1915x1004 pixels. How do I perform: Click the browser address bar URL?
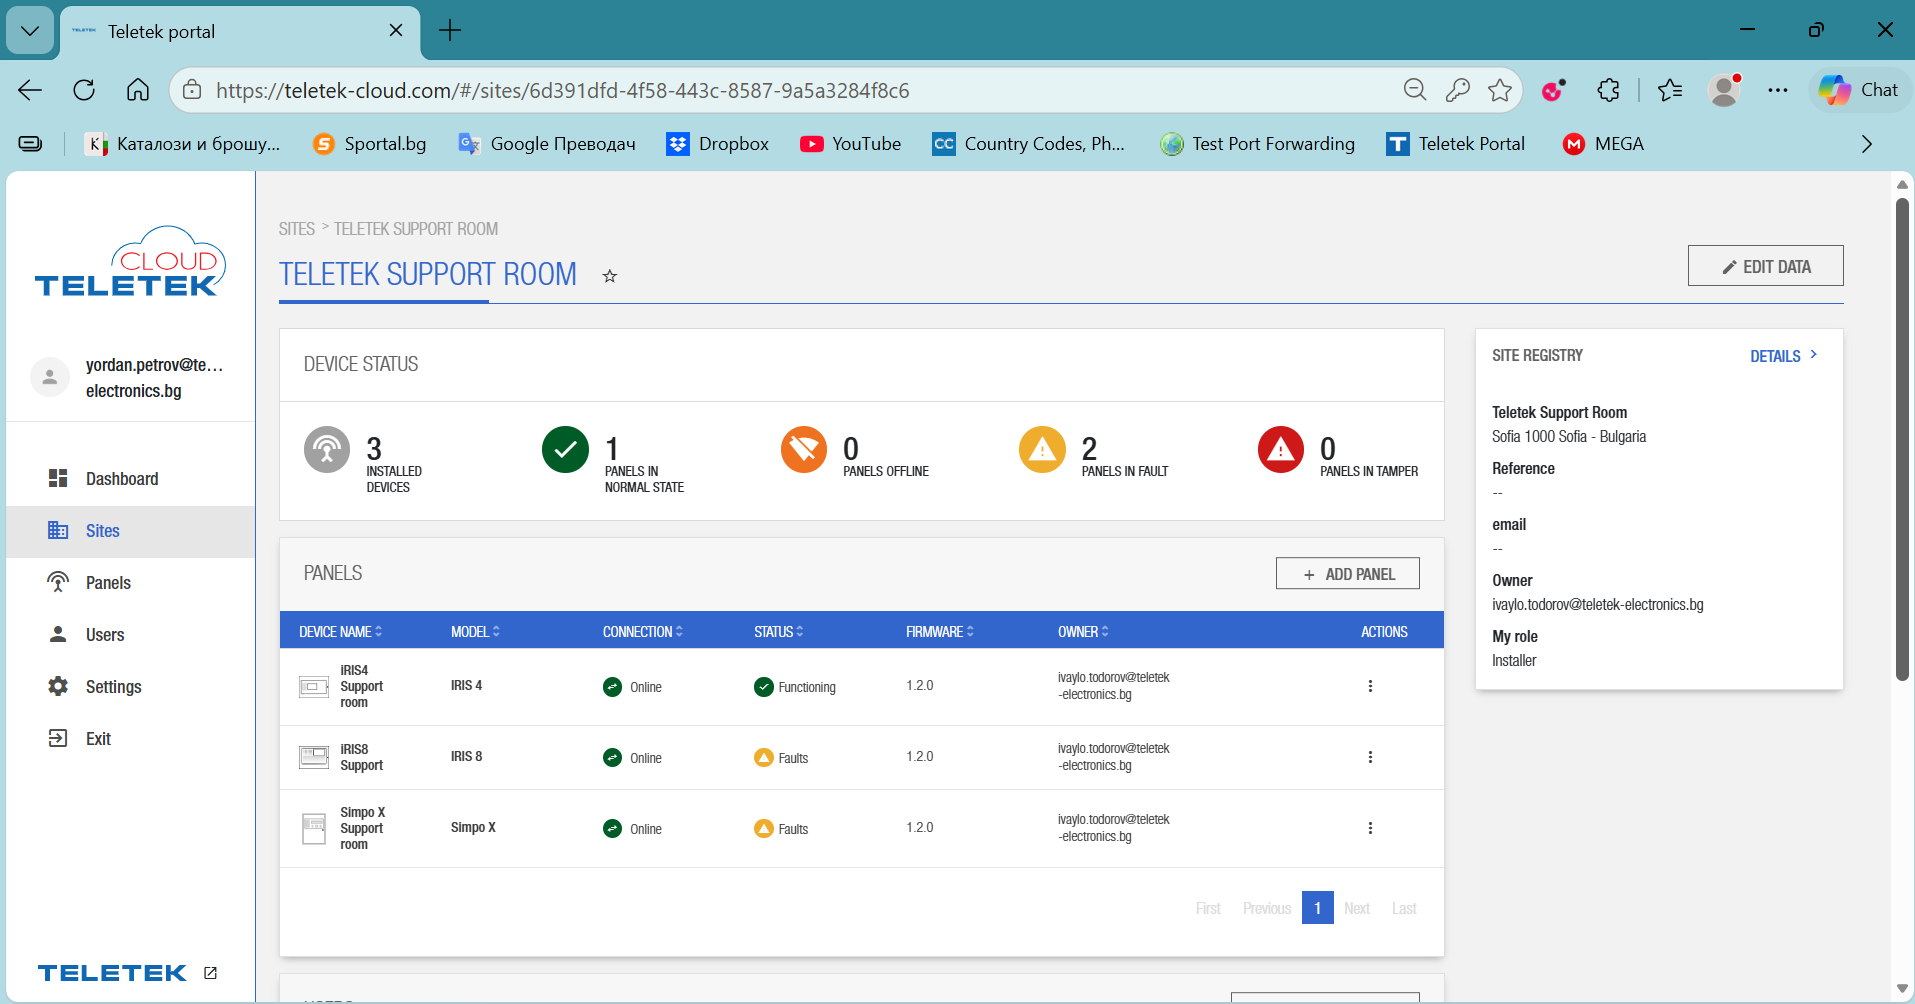click(563, 91)
